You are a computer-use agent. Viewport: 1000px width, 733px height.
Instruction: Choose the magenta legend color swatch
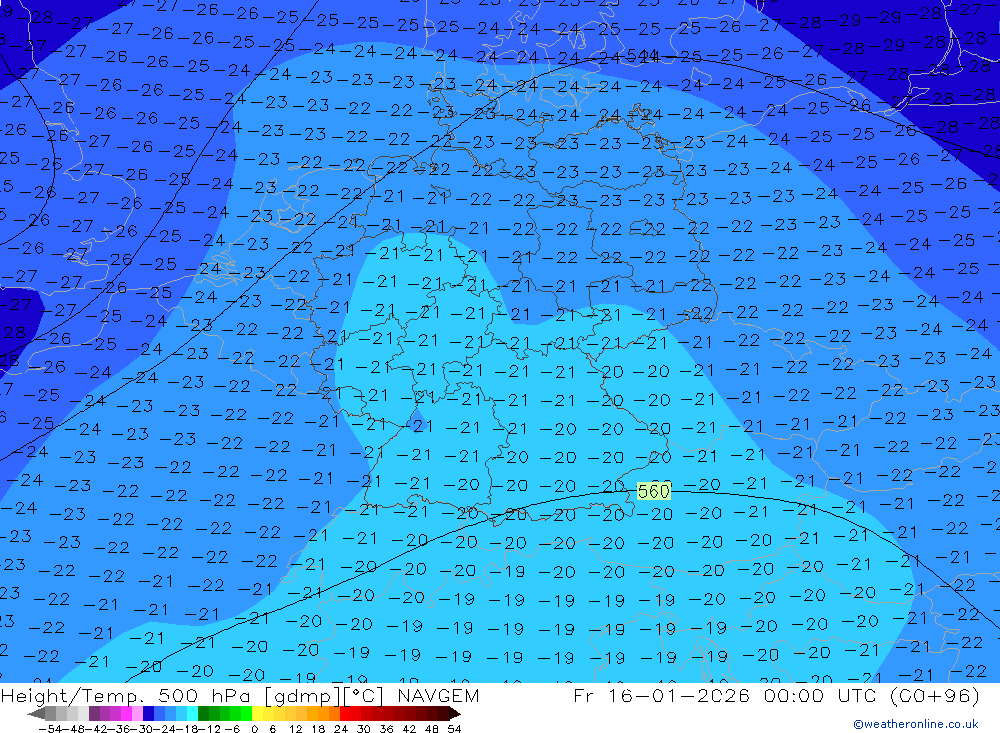point(126,714)
